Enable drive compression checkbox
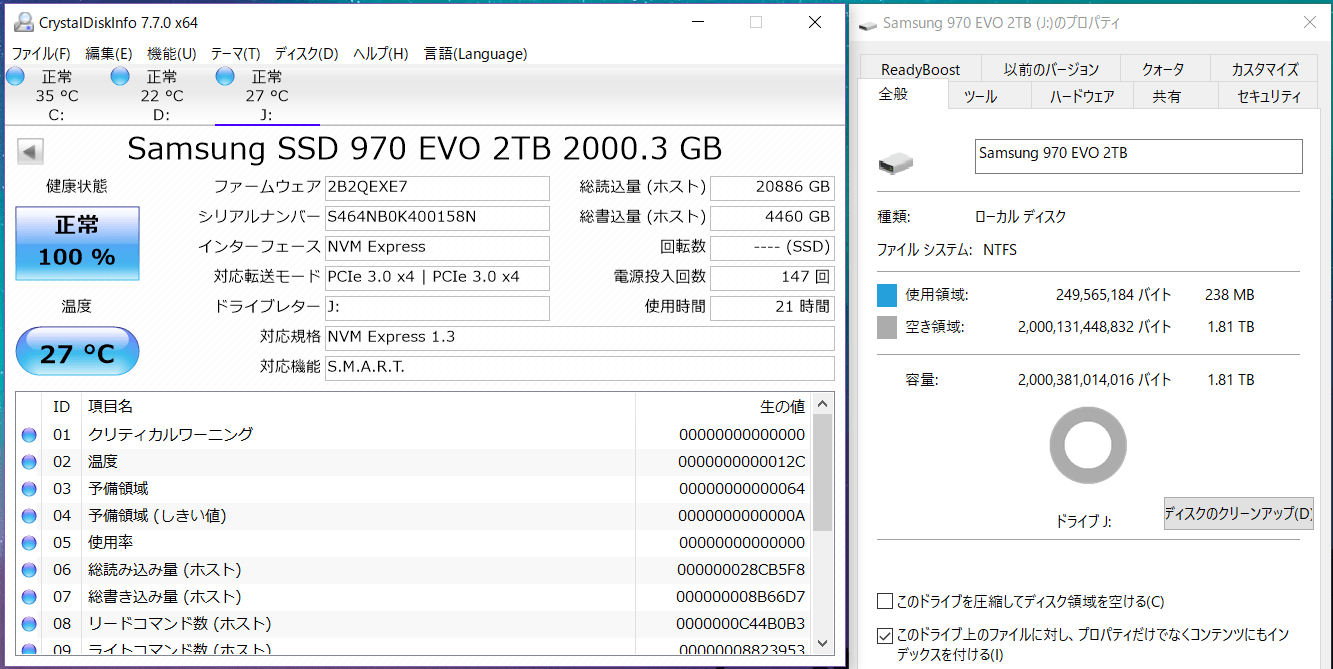Viewport: 1333px width, 669px height. pyautogui.click(x=884, y=601)
